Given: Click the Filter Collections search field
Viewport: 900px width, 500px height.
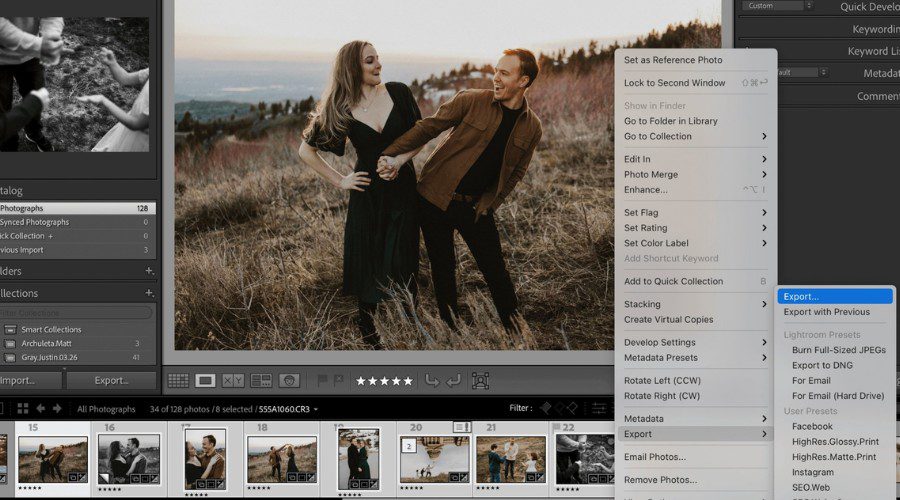Looking at the screenshot, I should click(x=76, y=313).
